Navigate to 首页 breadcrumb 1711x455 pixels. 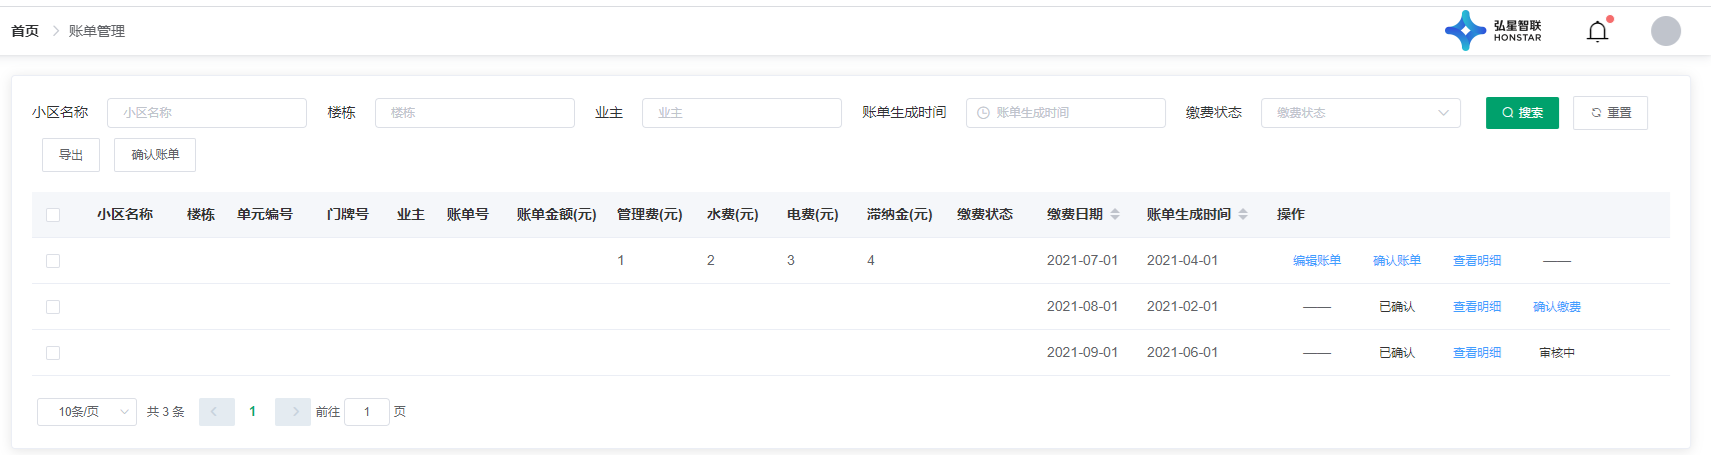[x=25, y=31]
